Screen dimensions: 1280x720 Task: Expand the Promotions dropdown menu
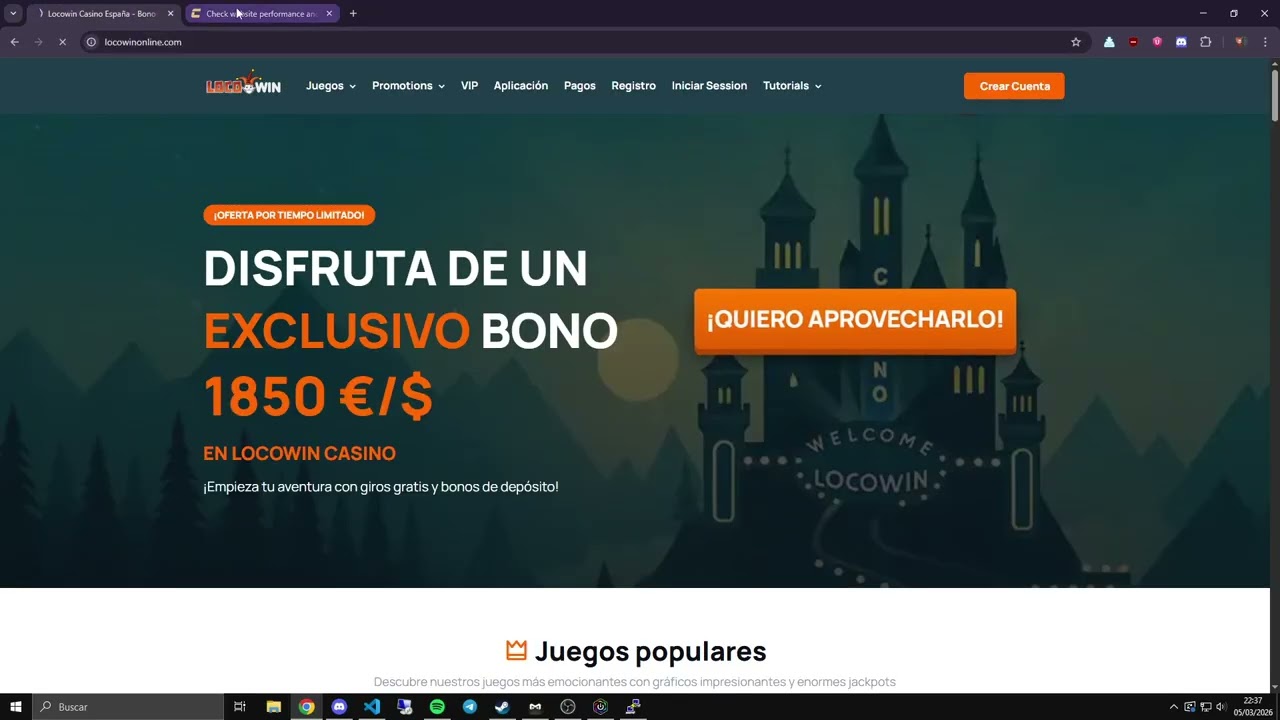408,86
